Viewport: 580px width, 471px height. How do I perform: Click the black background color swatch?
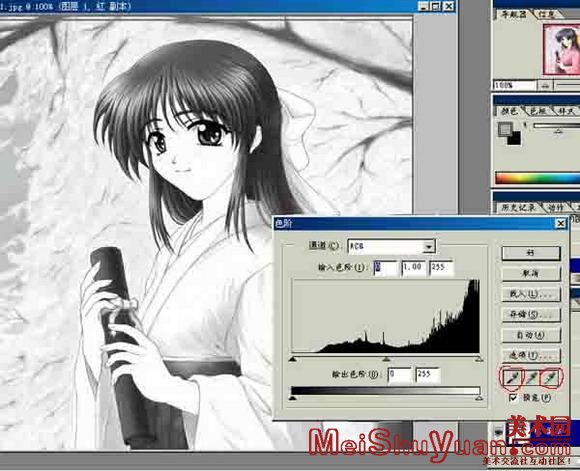click(x=515, y=139)
